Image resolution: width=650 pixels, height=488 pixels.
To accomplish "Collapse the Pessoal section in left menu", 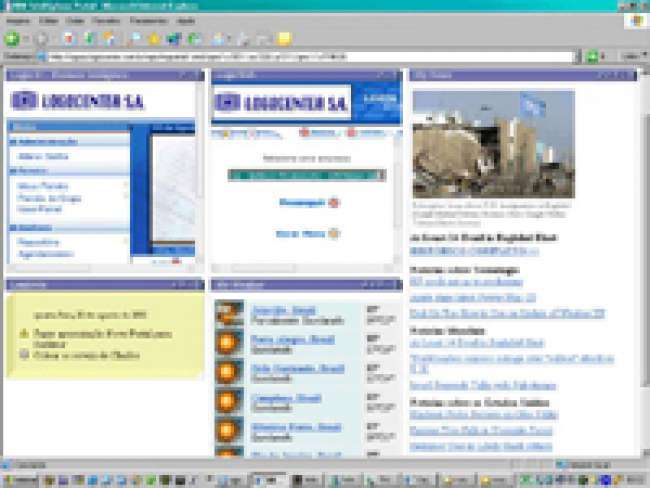I will [14, 171].
